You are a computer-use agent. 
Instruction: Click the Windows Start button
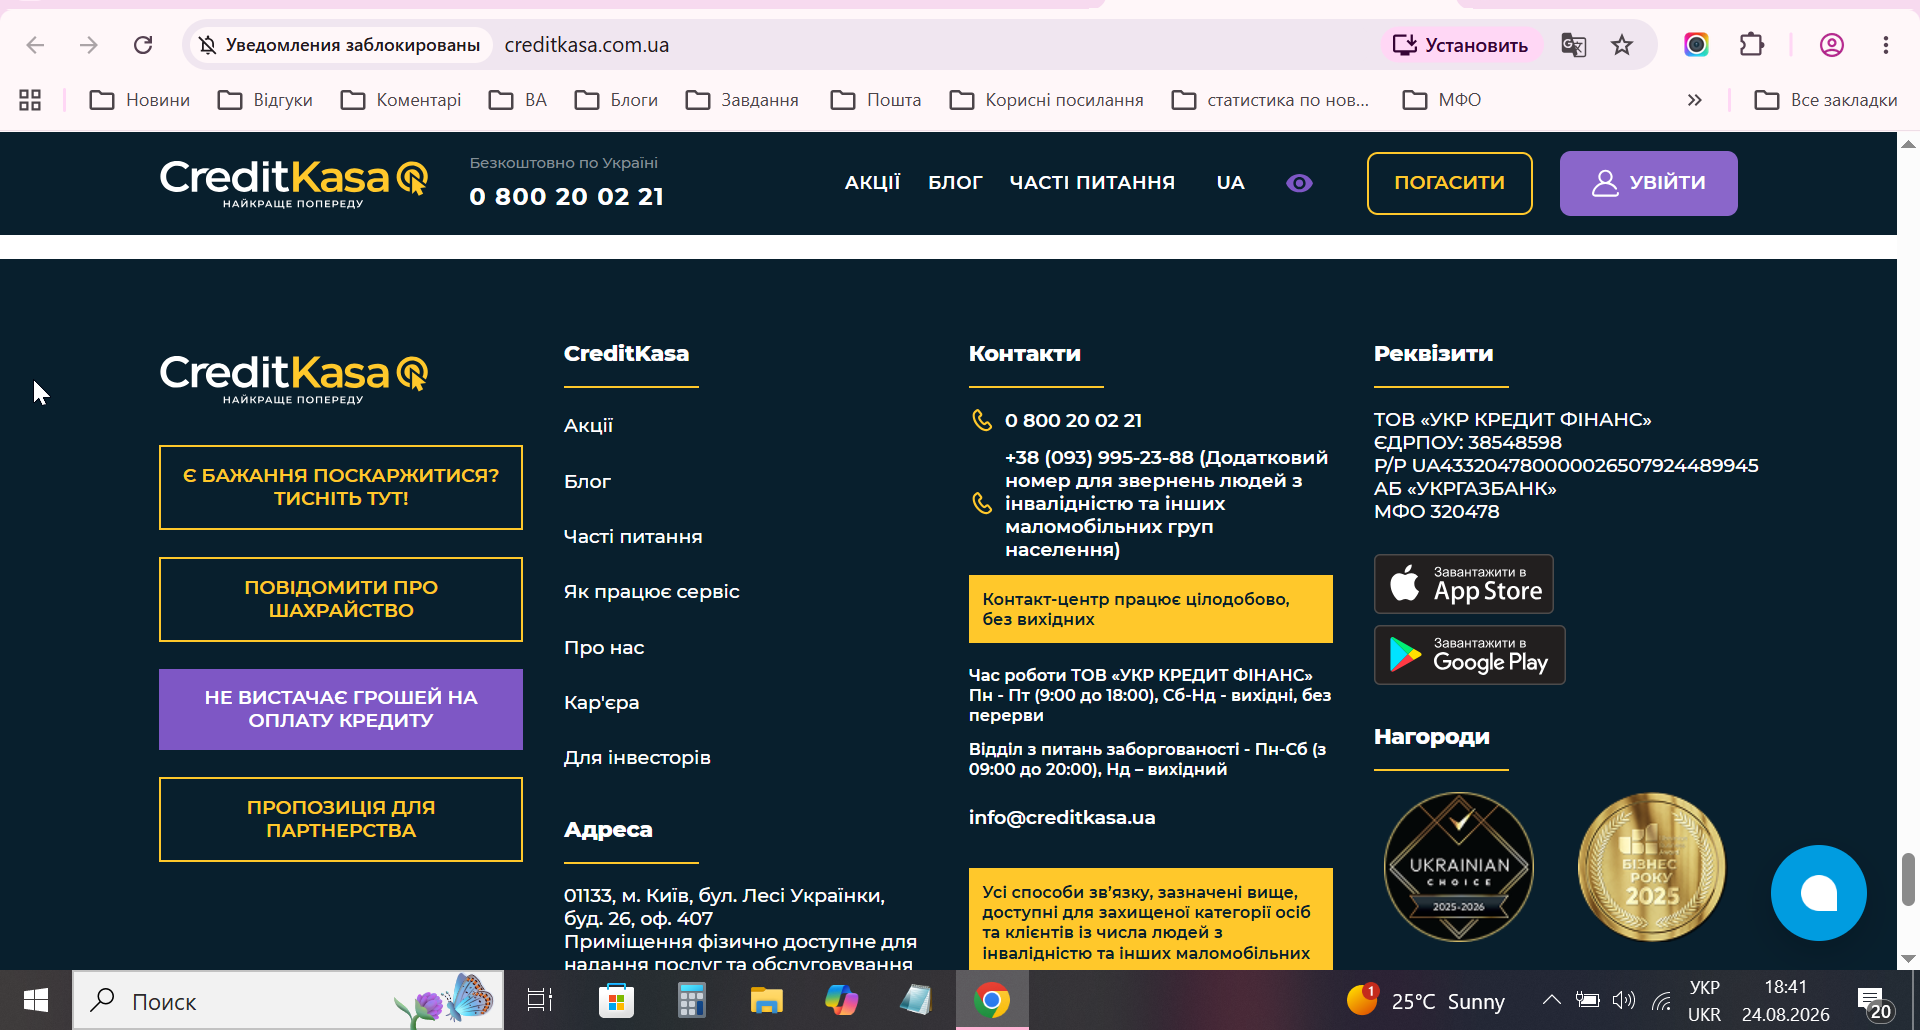click(36, 1000)
